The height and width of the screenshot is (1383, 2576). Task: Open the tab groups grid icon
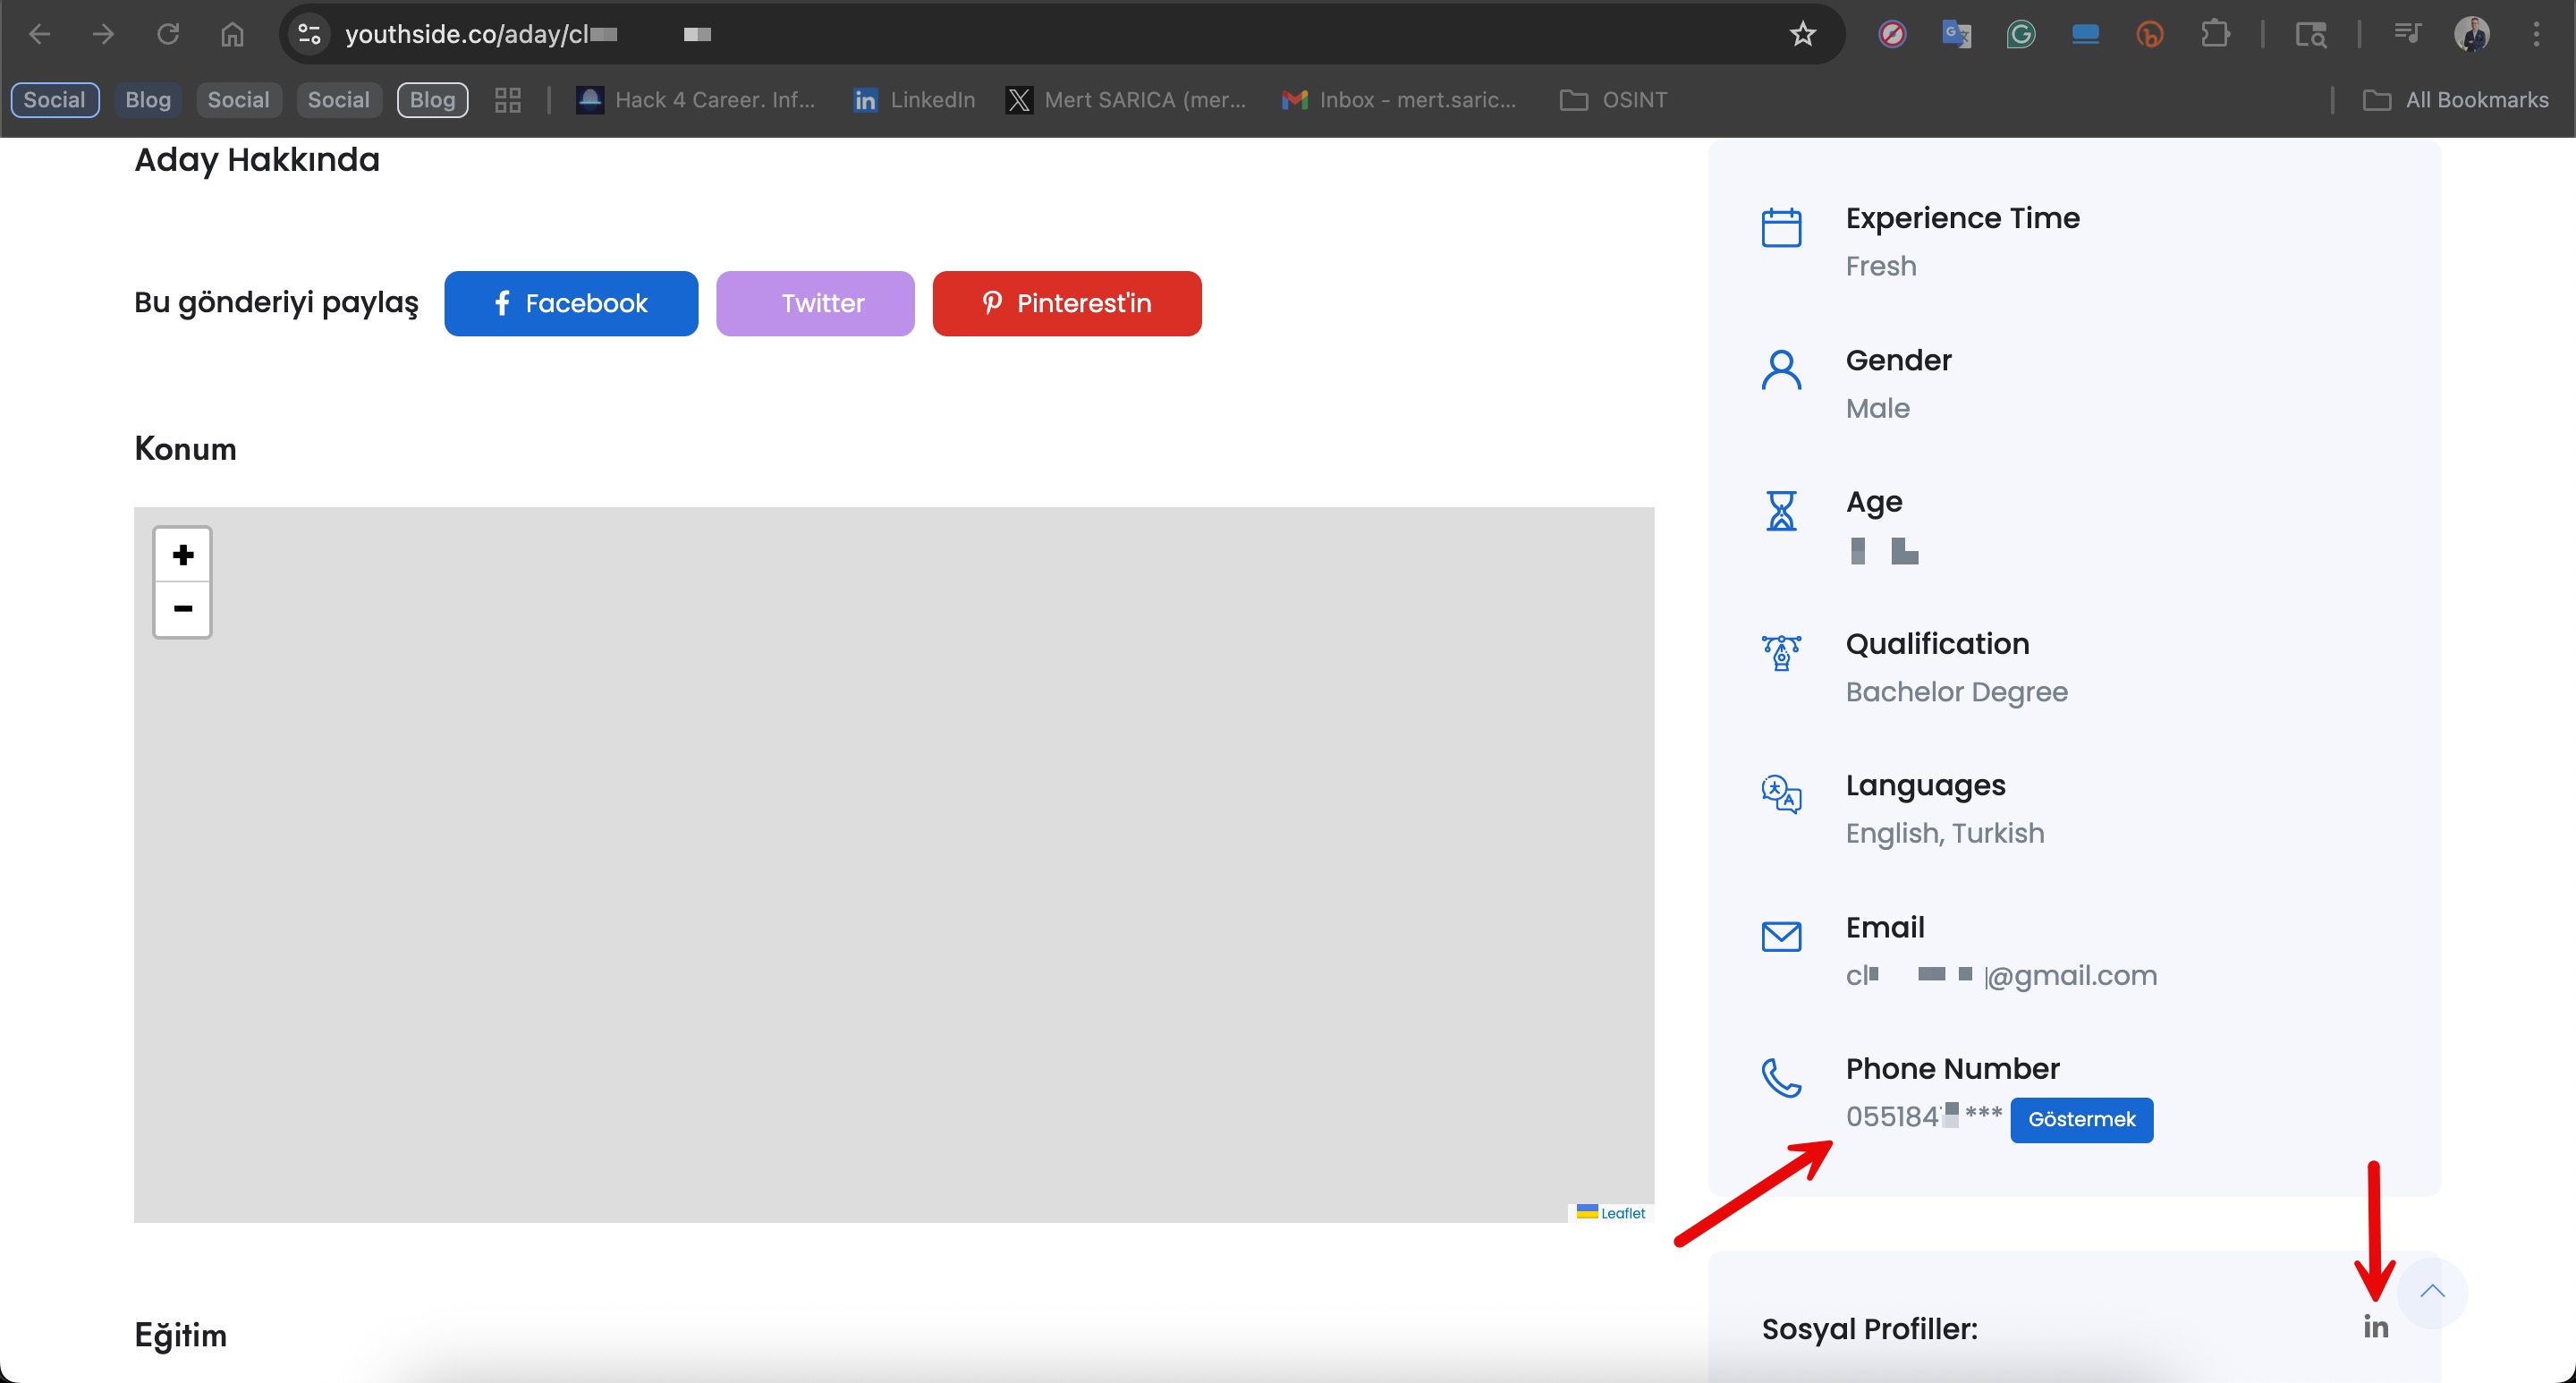coord(508,100)
